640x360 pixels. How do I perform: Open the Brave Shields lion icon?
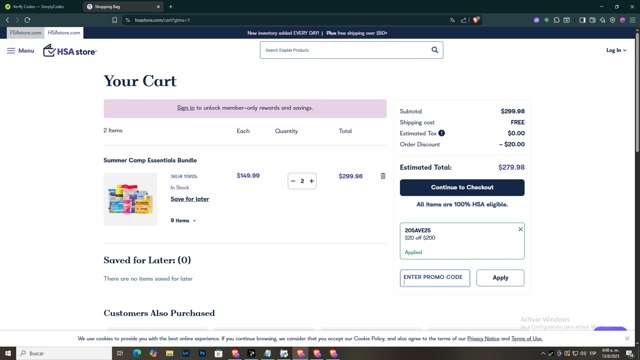click(x=476, y=20)
